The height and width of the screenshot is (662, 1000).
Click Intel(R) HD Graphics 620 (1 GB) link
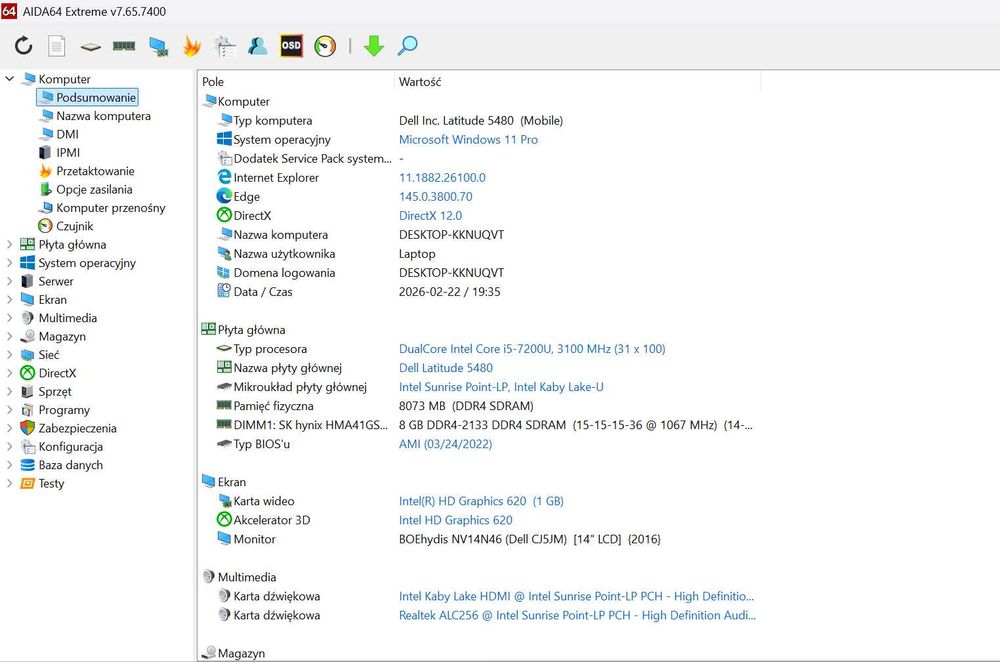coord(481,501)
